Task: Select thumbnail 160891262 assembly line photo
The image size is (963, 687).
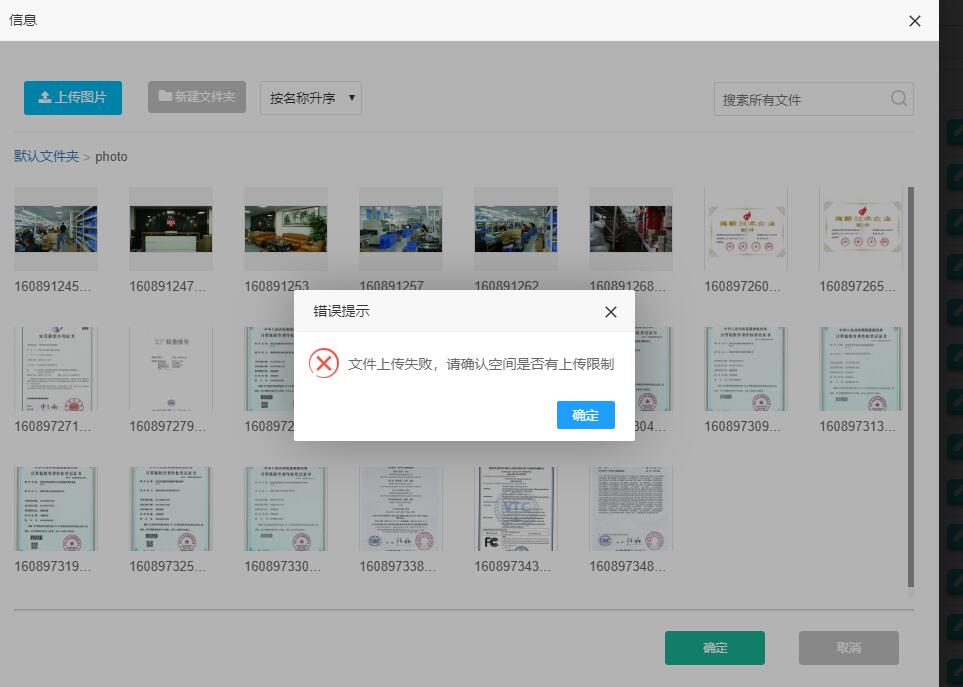Action: point(516,229)
